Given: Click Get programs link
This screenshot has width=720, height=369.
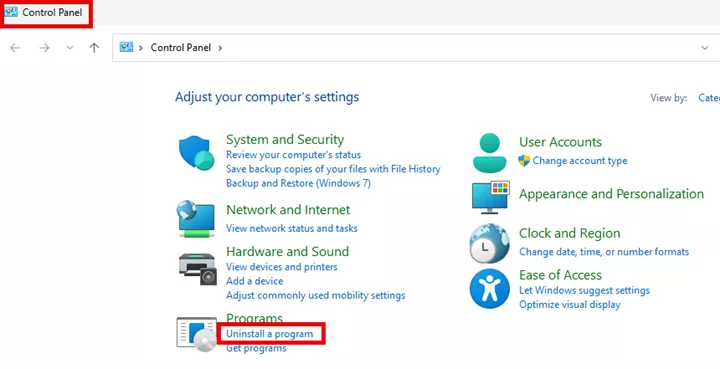Looking at the screenshot, I should pos(256,348).
